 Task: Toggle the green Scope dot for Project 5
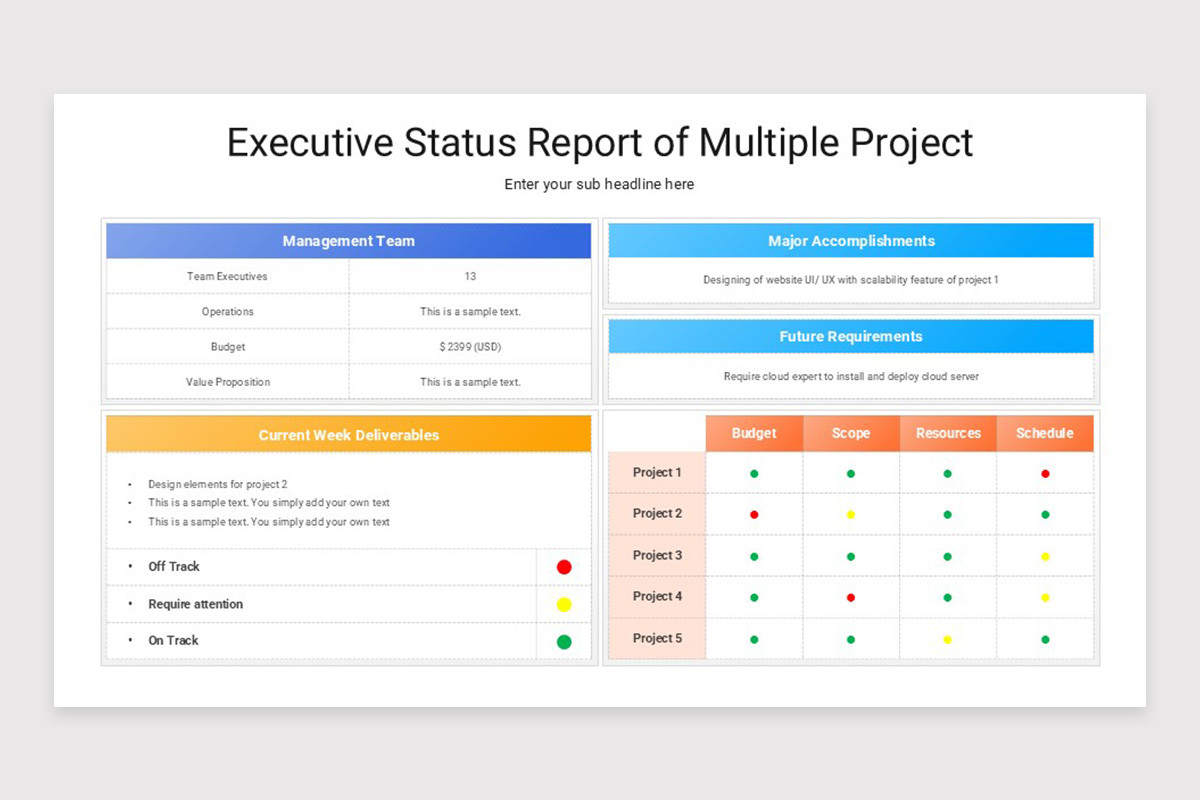pos(851,638)
